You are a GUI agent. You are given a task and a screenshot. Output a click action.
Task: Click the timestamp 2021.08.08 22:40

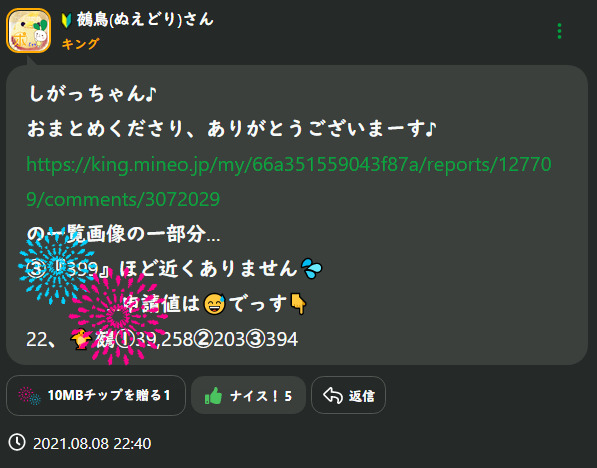[x=92, y=444]
